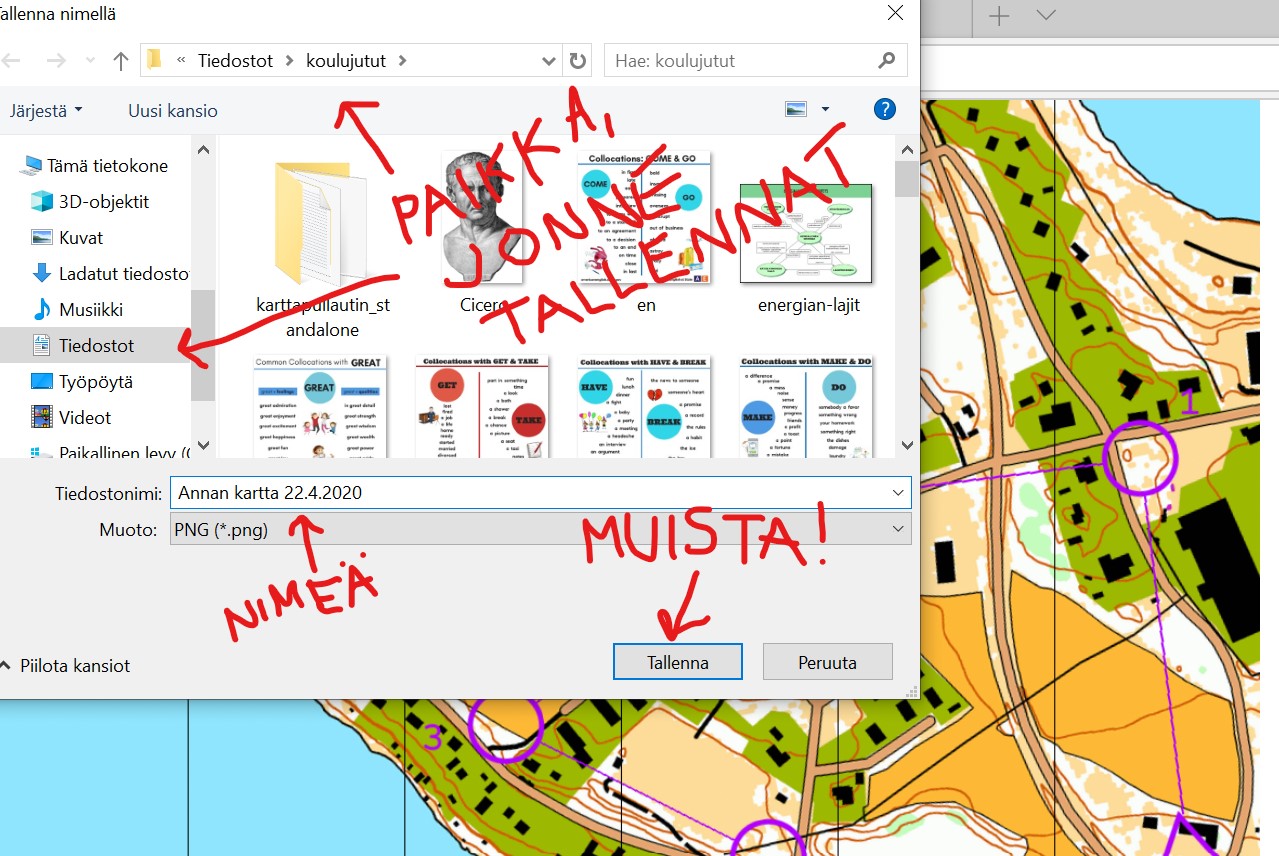The width and height of the screenshot is (1279, 856).
Task: Open the help question mark icon
Action: (x=884, y=110)
